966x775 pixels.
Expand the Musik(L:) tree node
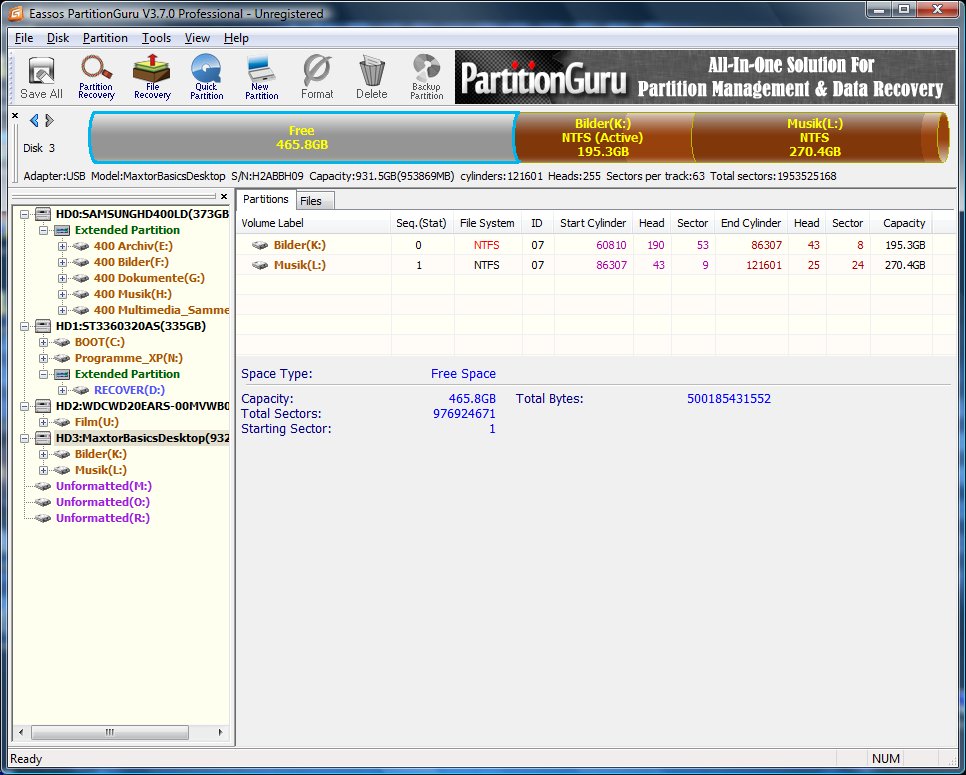pyautogui.click(x=43, y=471)
